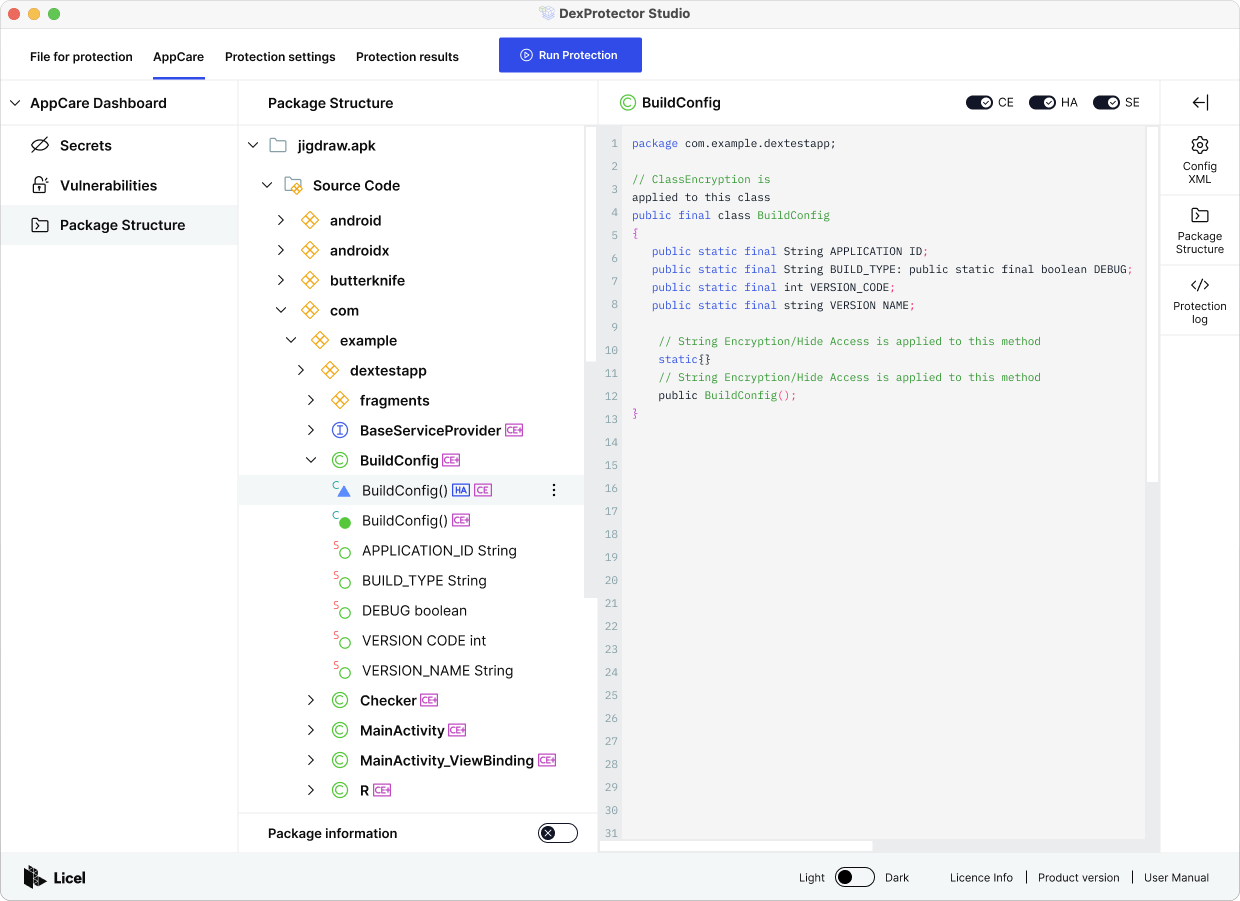Select Package Structure in left sidebar
Viewport: 1240px width, 901px height.
pos(119,225)
